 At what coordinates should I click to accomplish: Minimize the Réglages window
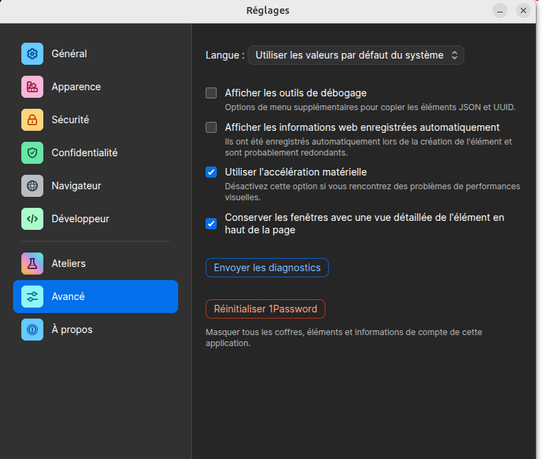point(500,11)
